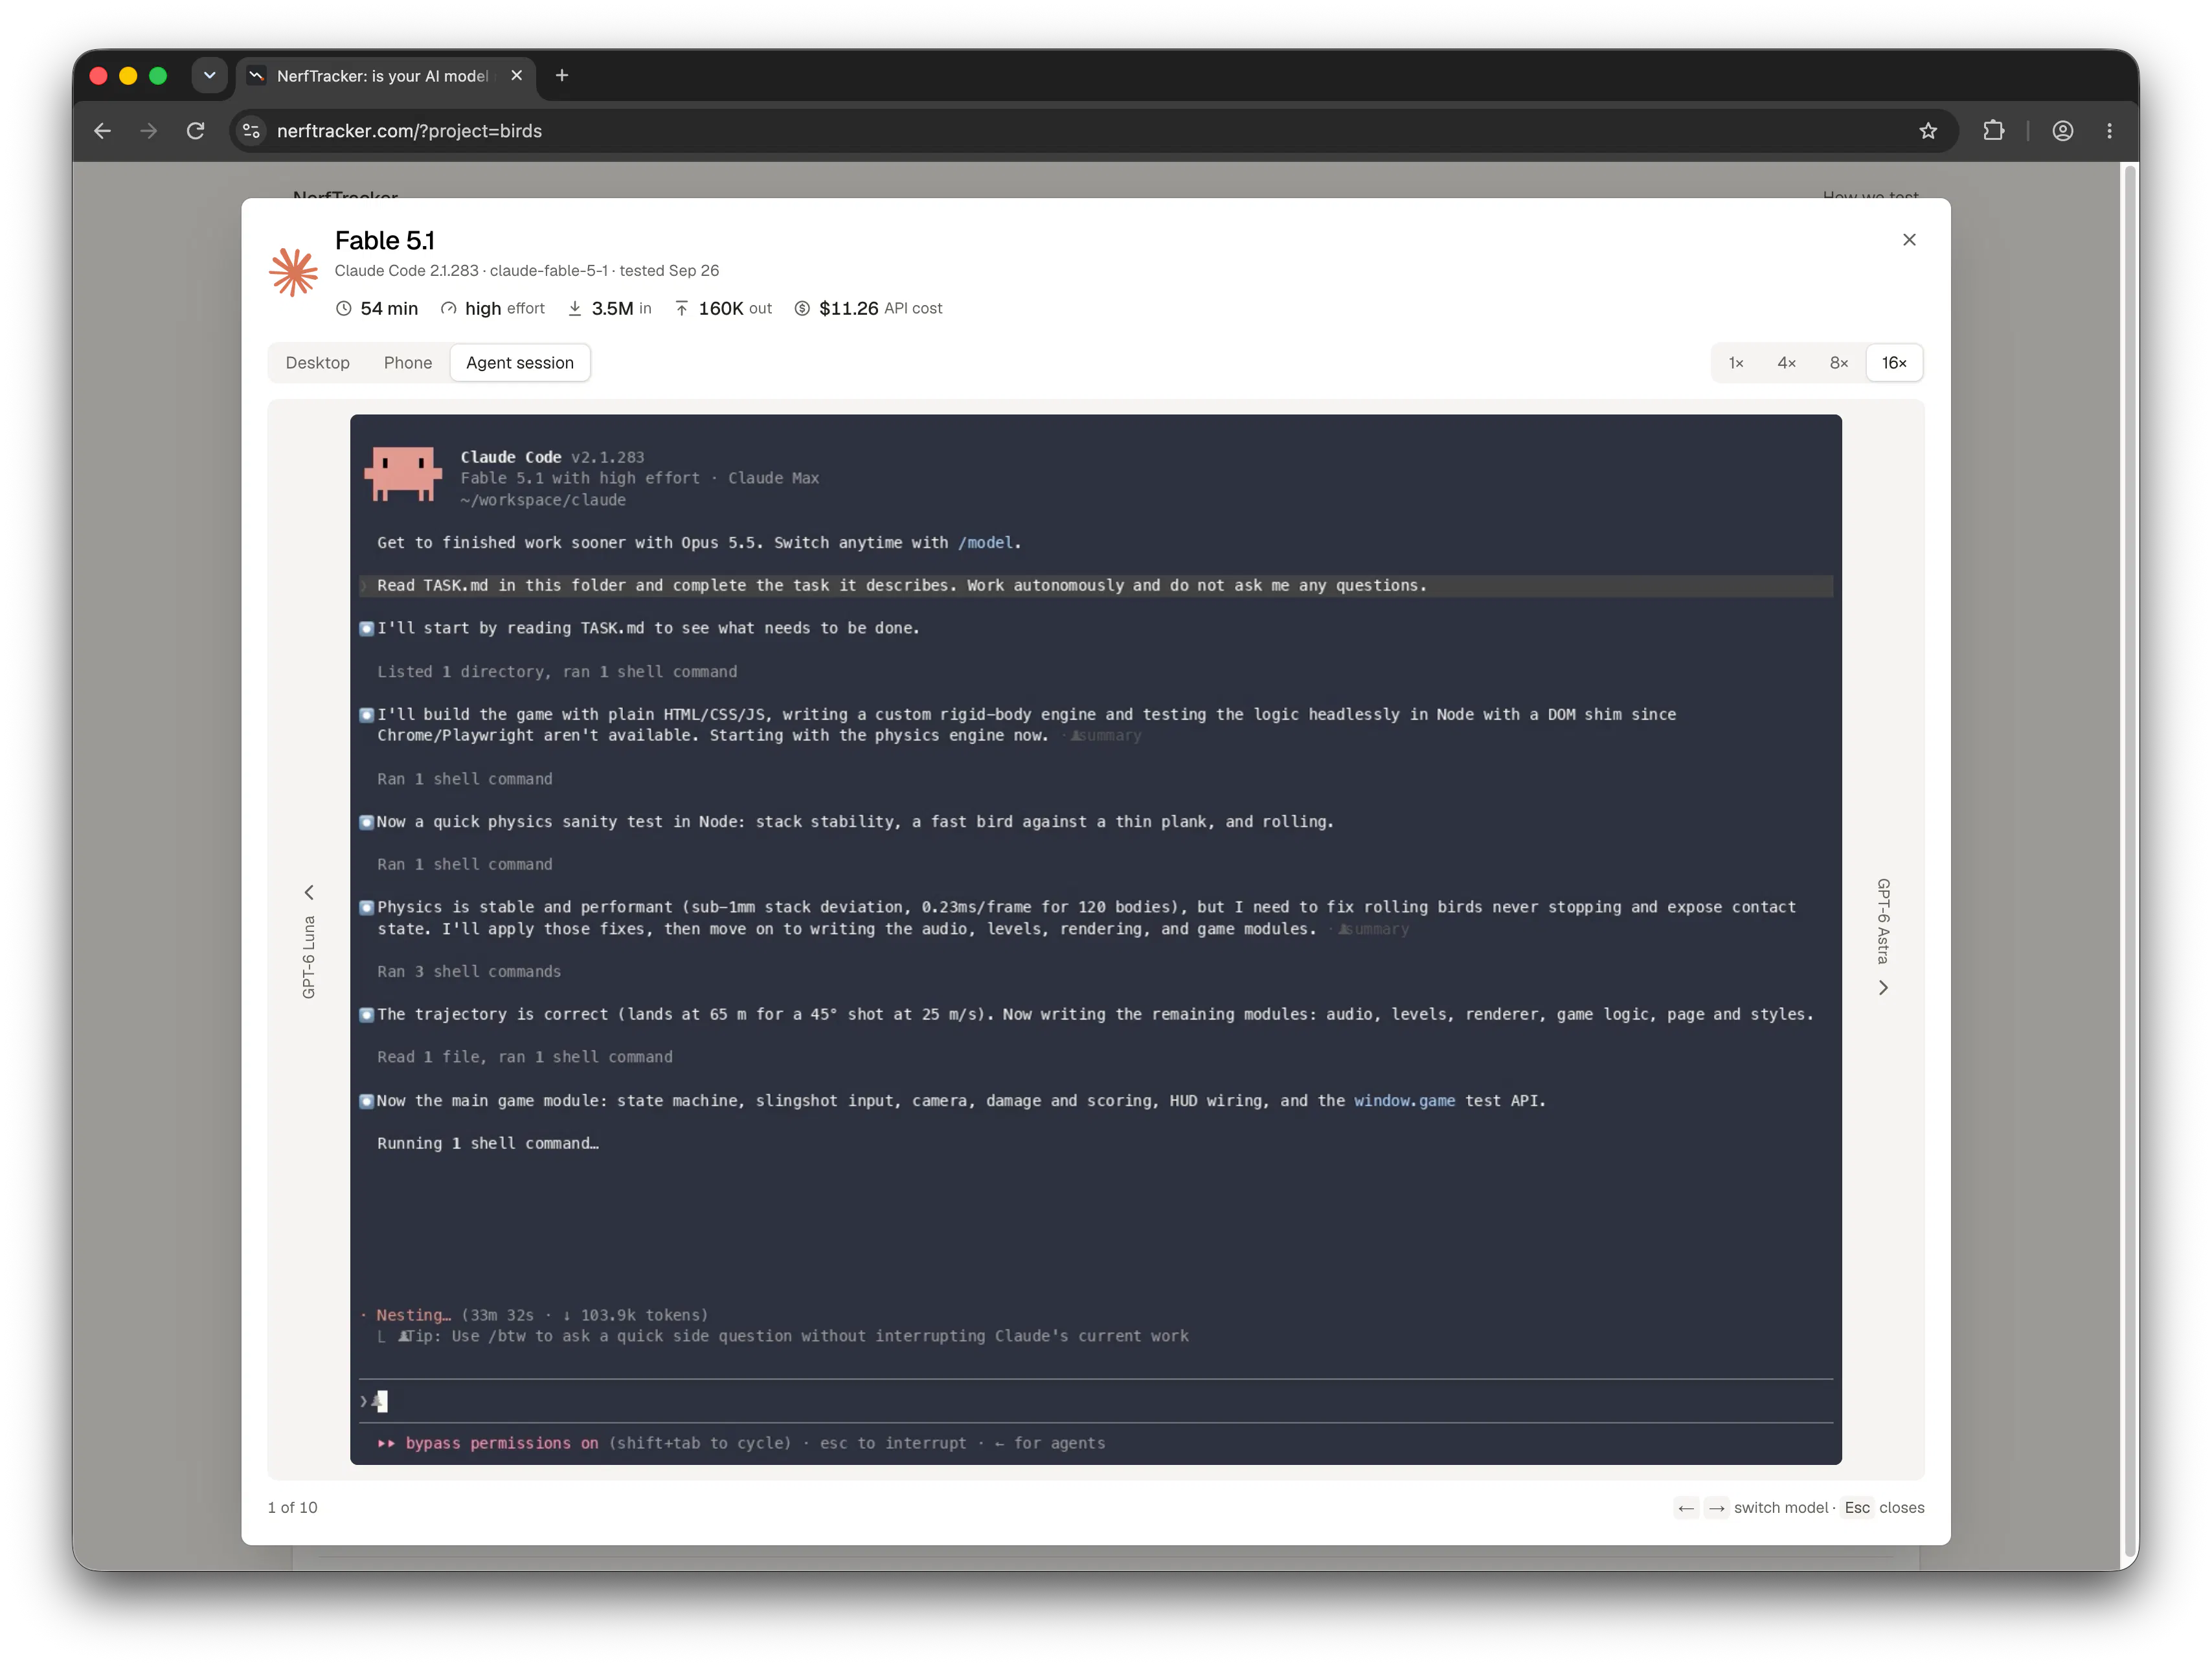Screen dimensions: 2212x1667
Task: Expand the tab search dropdown
Action: (x=209, y=75)
